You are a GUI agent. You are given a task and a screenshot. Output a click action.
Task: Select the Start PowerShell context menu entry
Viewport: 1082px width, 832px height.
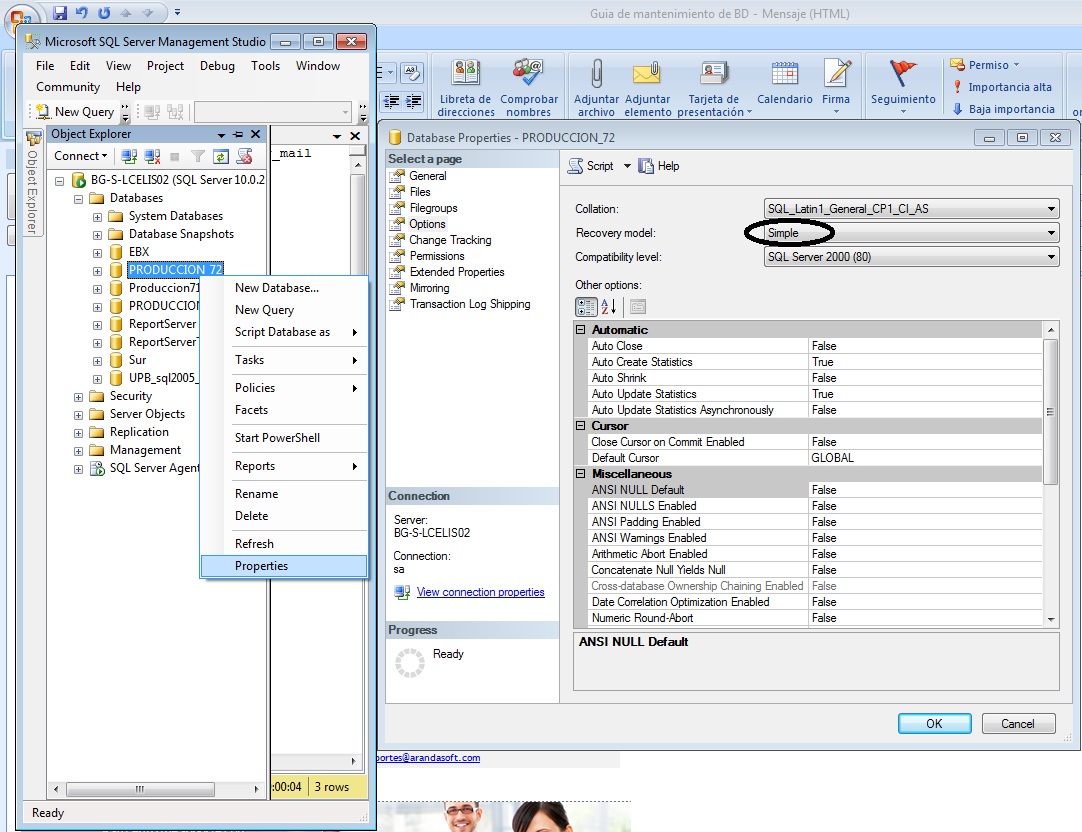[284, 438]
